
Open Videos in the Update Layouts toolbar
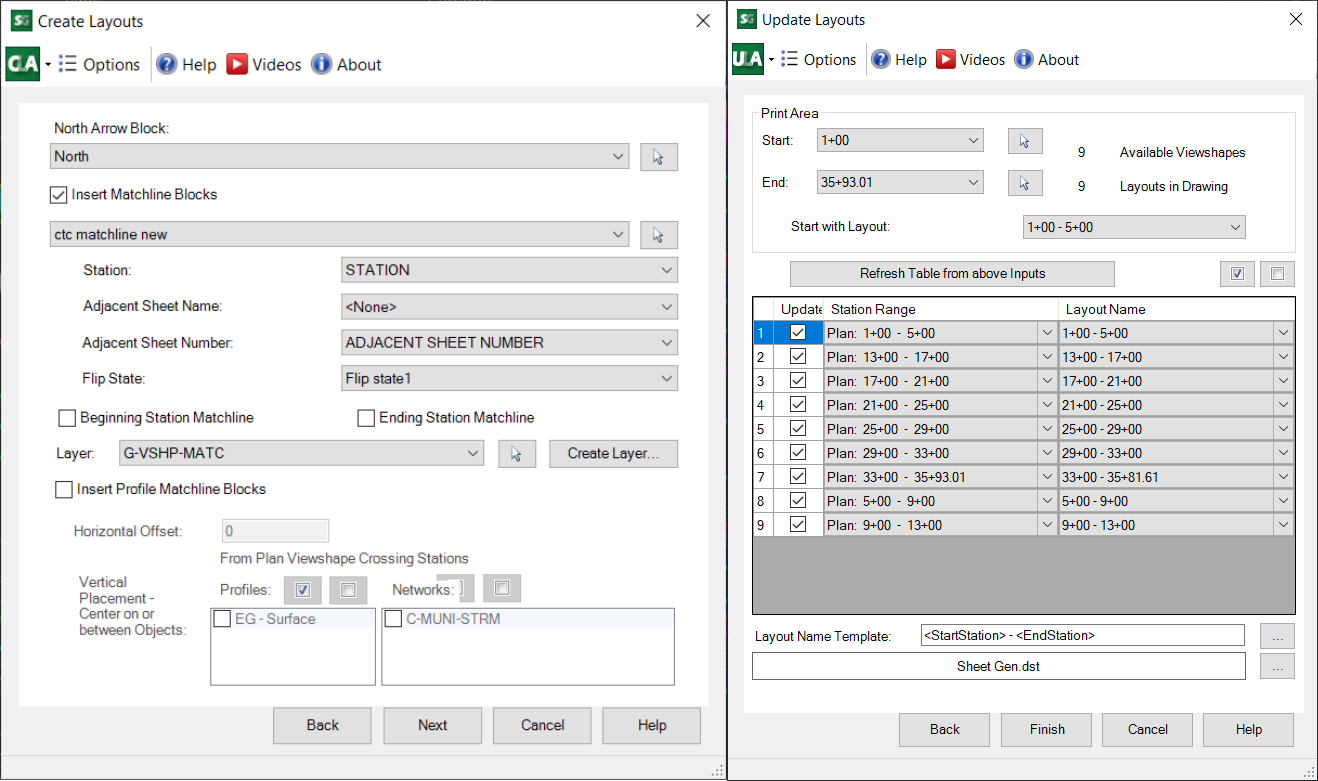(970, 60)
